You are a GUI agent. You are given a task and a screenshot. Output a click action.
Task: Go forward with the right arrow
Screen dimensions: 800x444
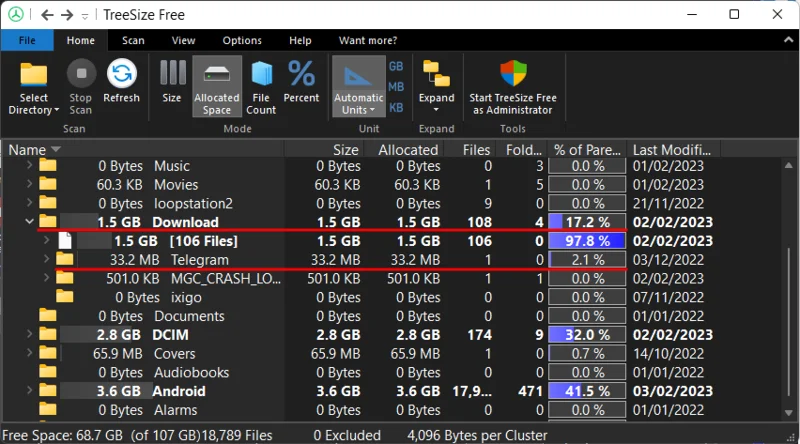coord(67,15)
